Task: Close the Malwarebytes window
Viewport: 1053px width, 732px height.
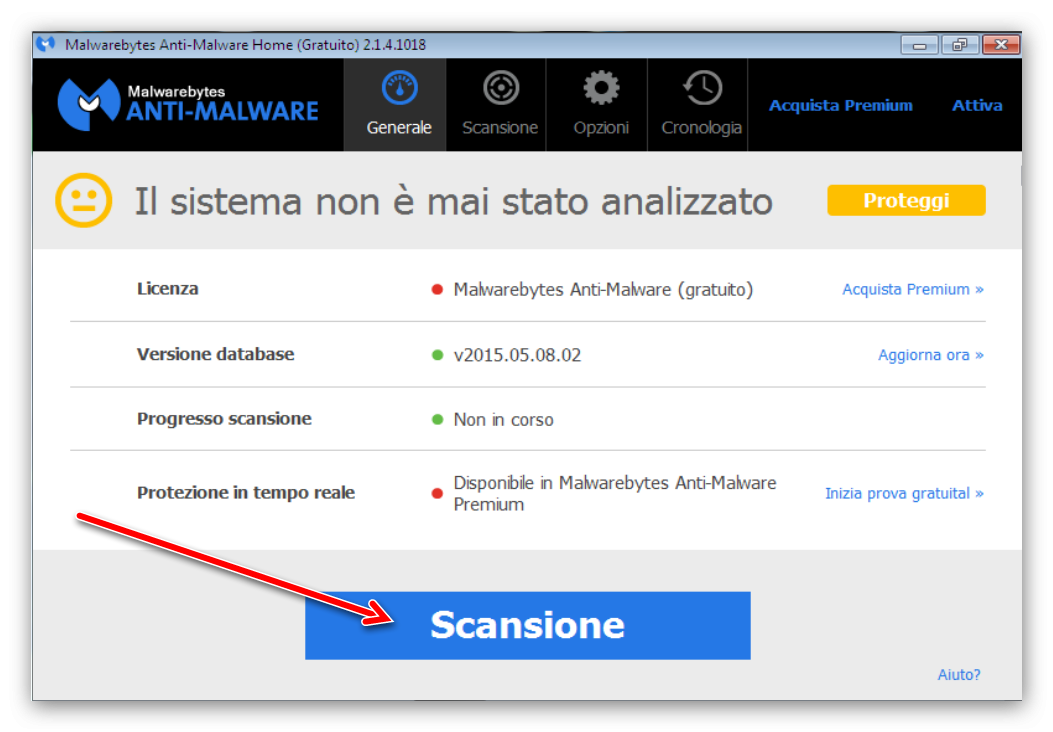Action: point(1001,45)
